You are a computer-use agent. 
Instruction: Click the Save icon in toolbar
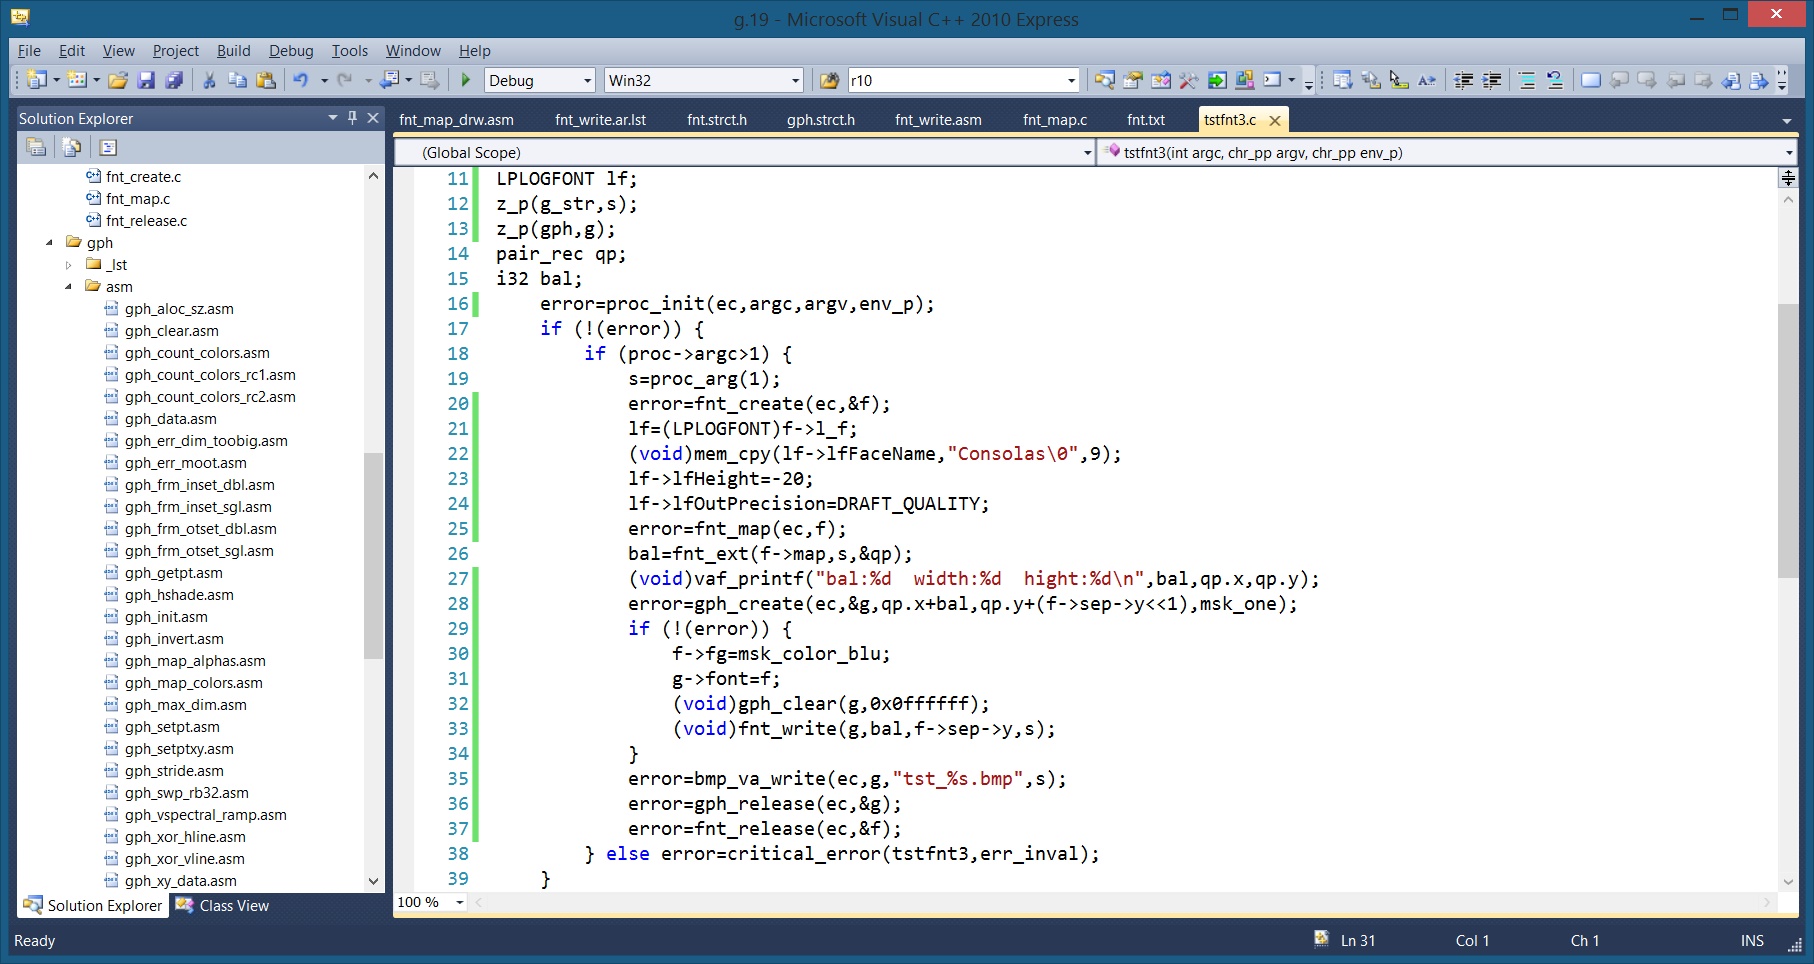coord(146,80)
